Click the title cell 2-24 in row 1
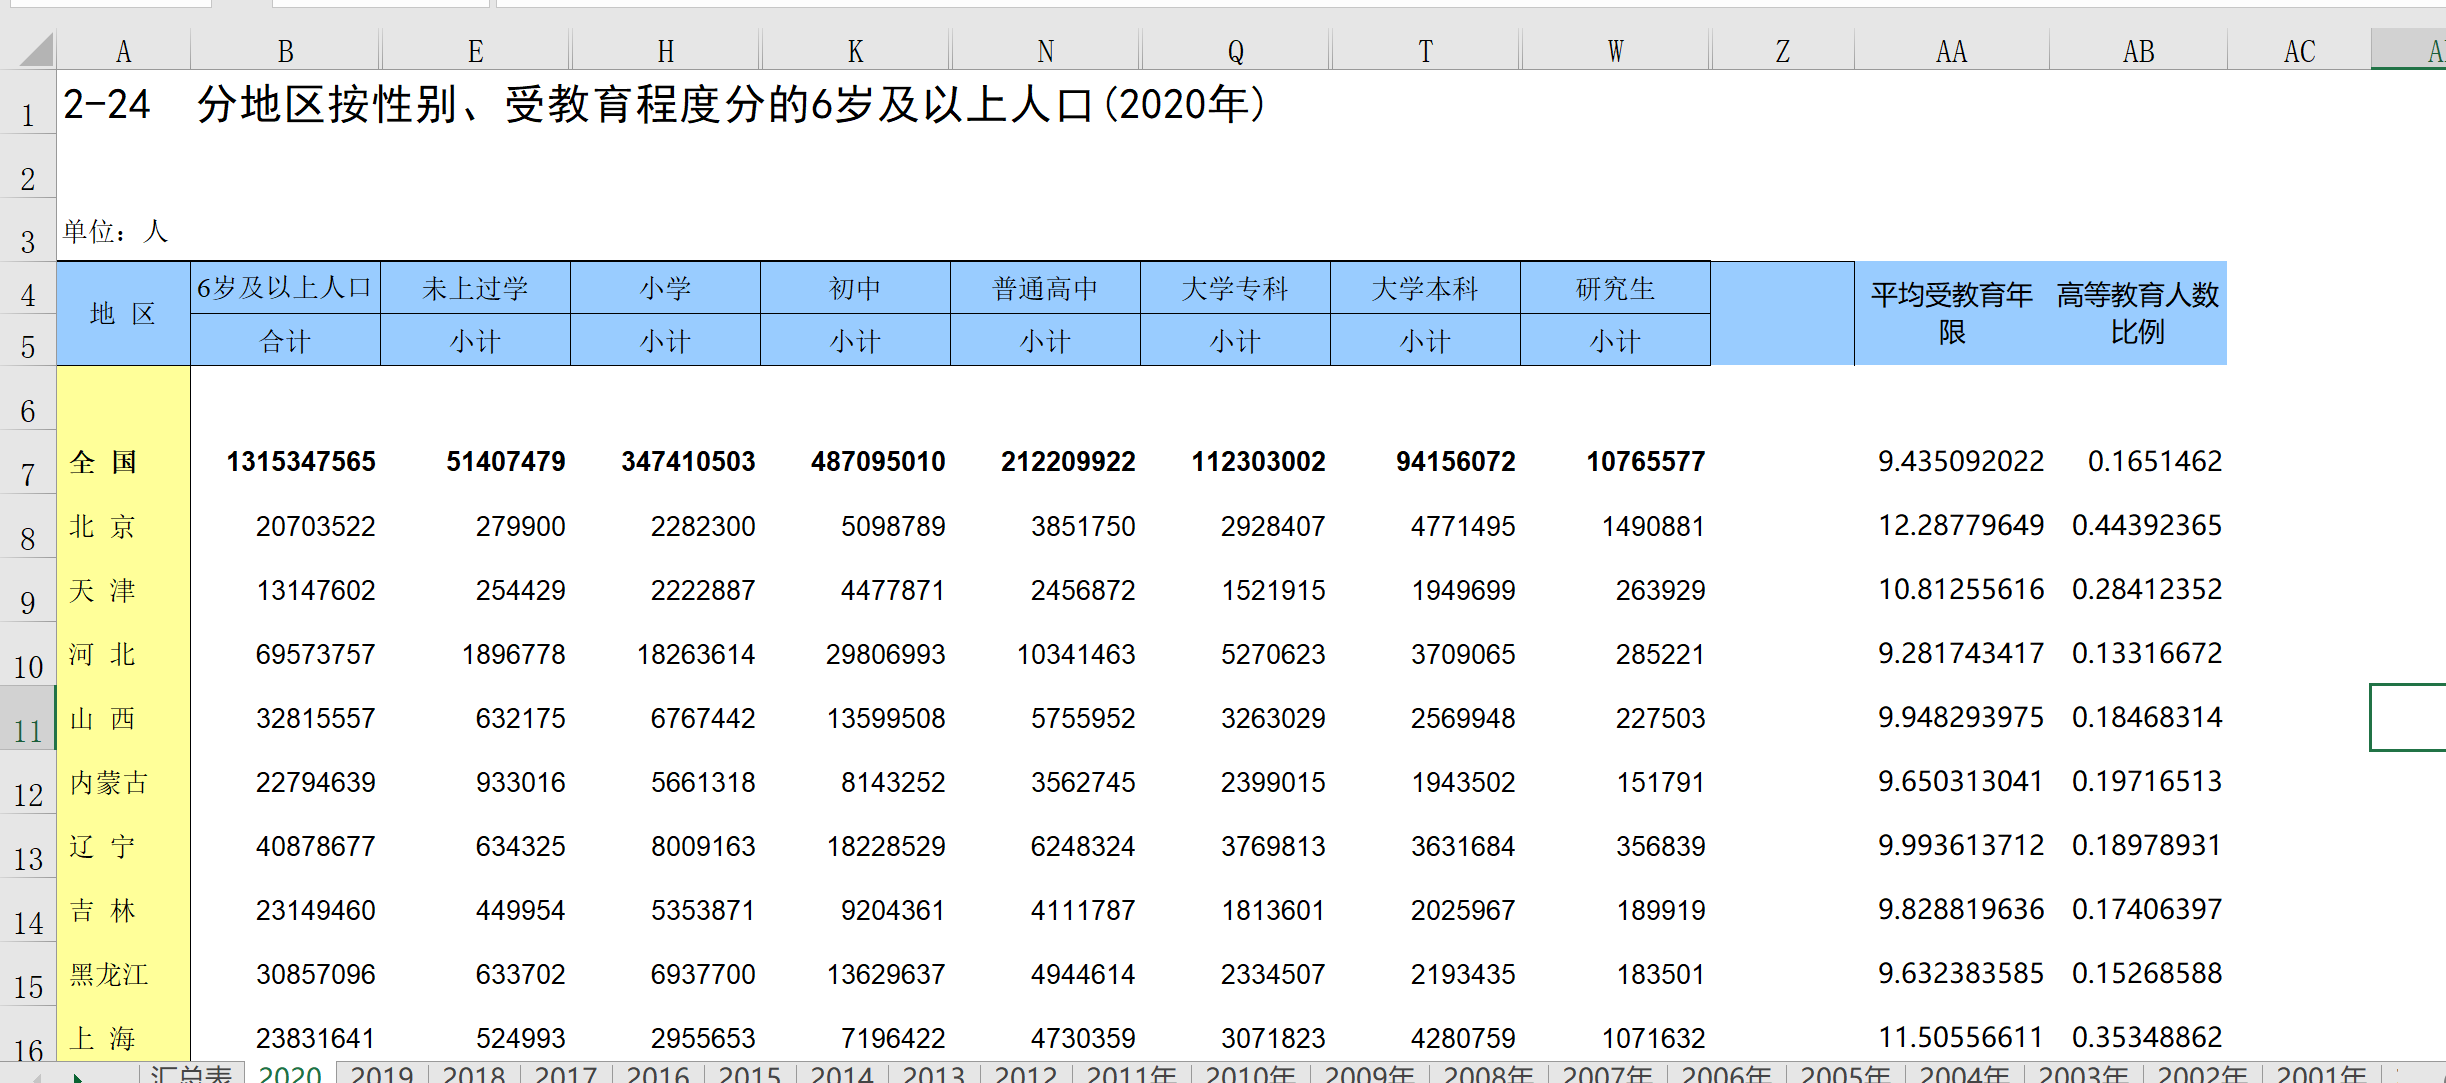Screen dimensions: 2446x1083 [x=107, y=105]
